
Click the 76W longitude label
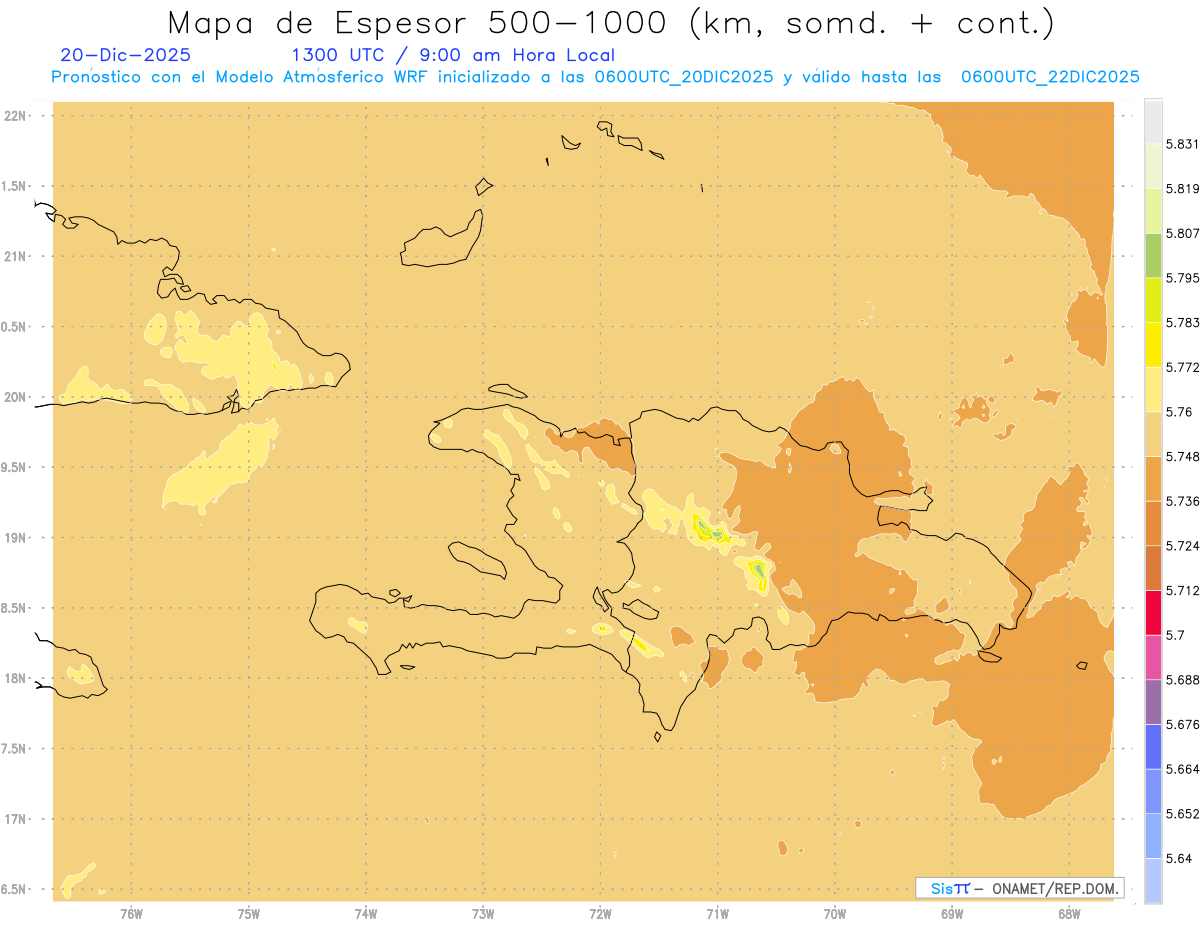pyautogui.click(x=131, y=912)
